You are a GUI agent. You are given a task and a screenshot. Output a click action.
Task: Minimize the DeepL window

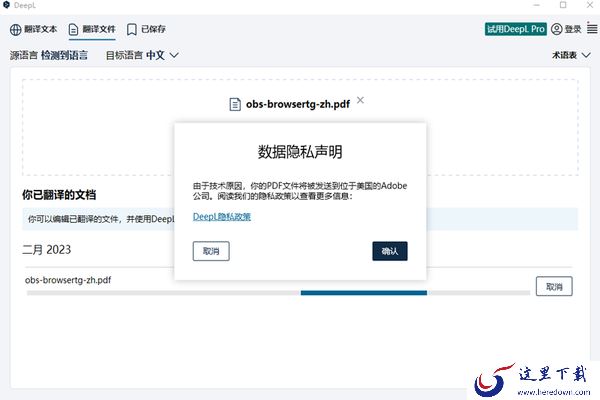tap(536, 5)
